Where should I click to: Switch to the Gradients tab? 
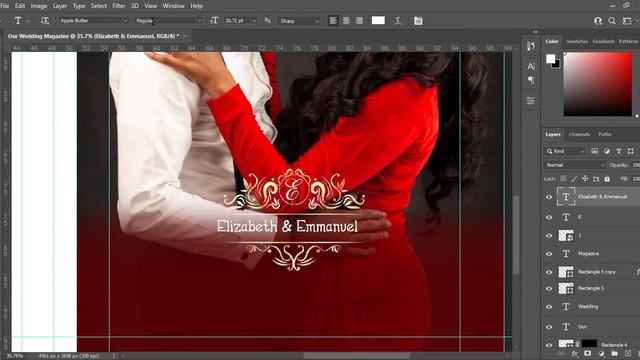coord(603,42)
